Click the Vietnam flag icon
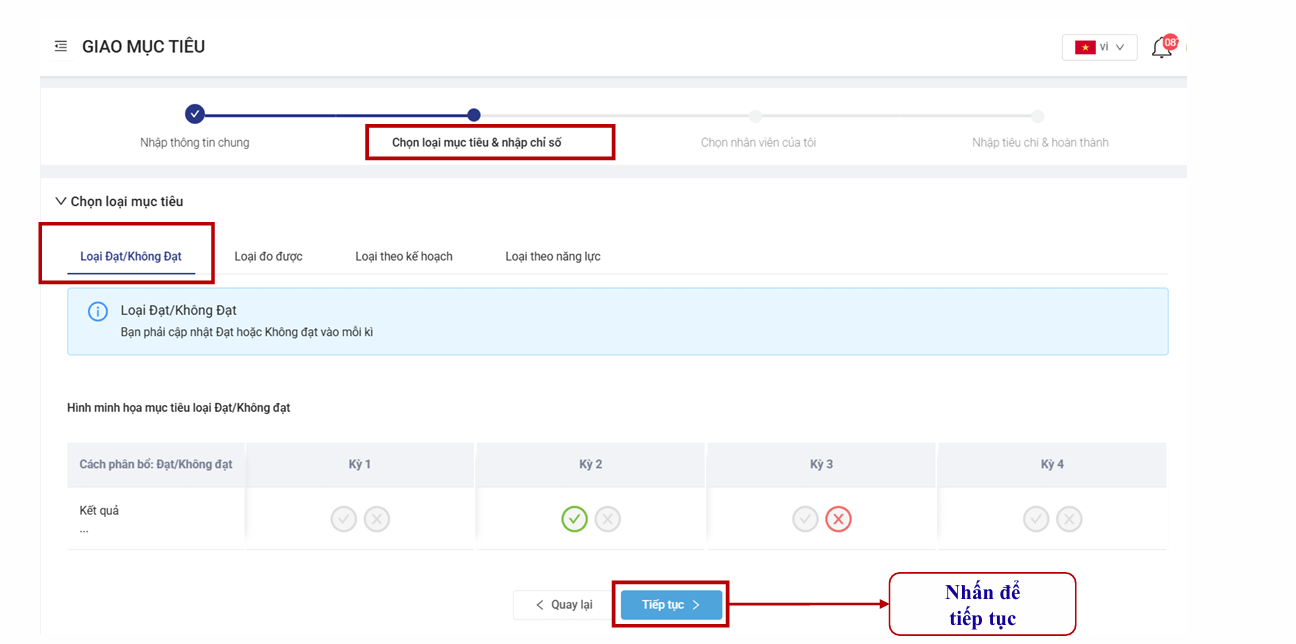The height and width of the screenshot is (644, 1296). pos(1084,47)
